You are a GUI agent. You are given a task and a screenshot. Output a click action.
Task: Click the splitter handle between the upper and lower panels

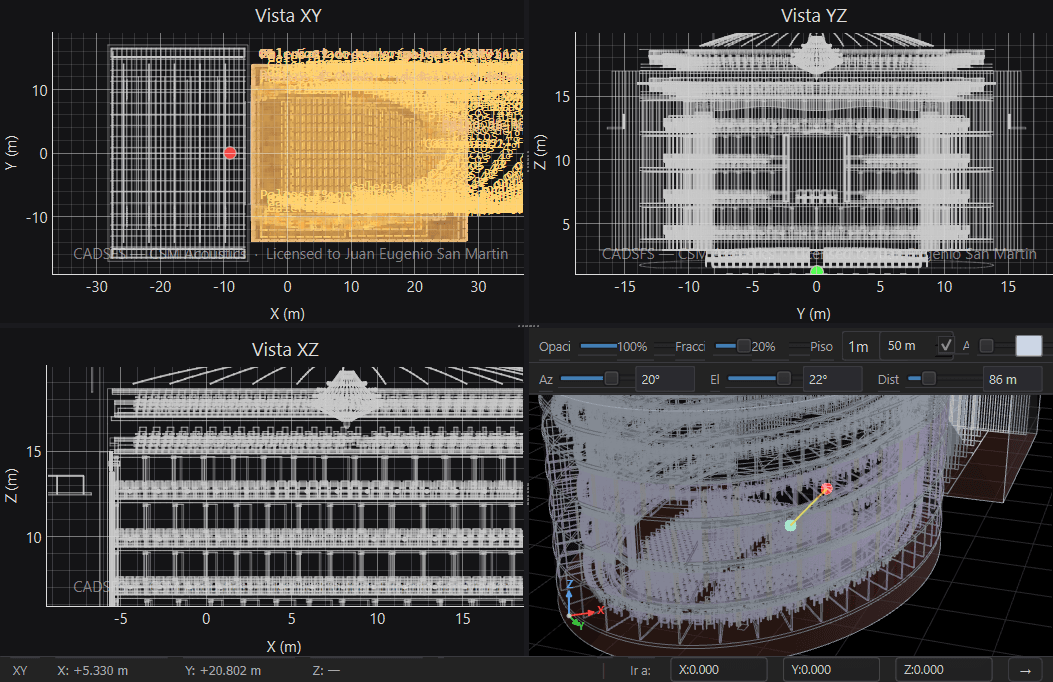[x=529, y=326]
